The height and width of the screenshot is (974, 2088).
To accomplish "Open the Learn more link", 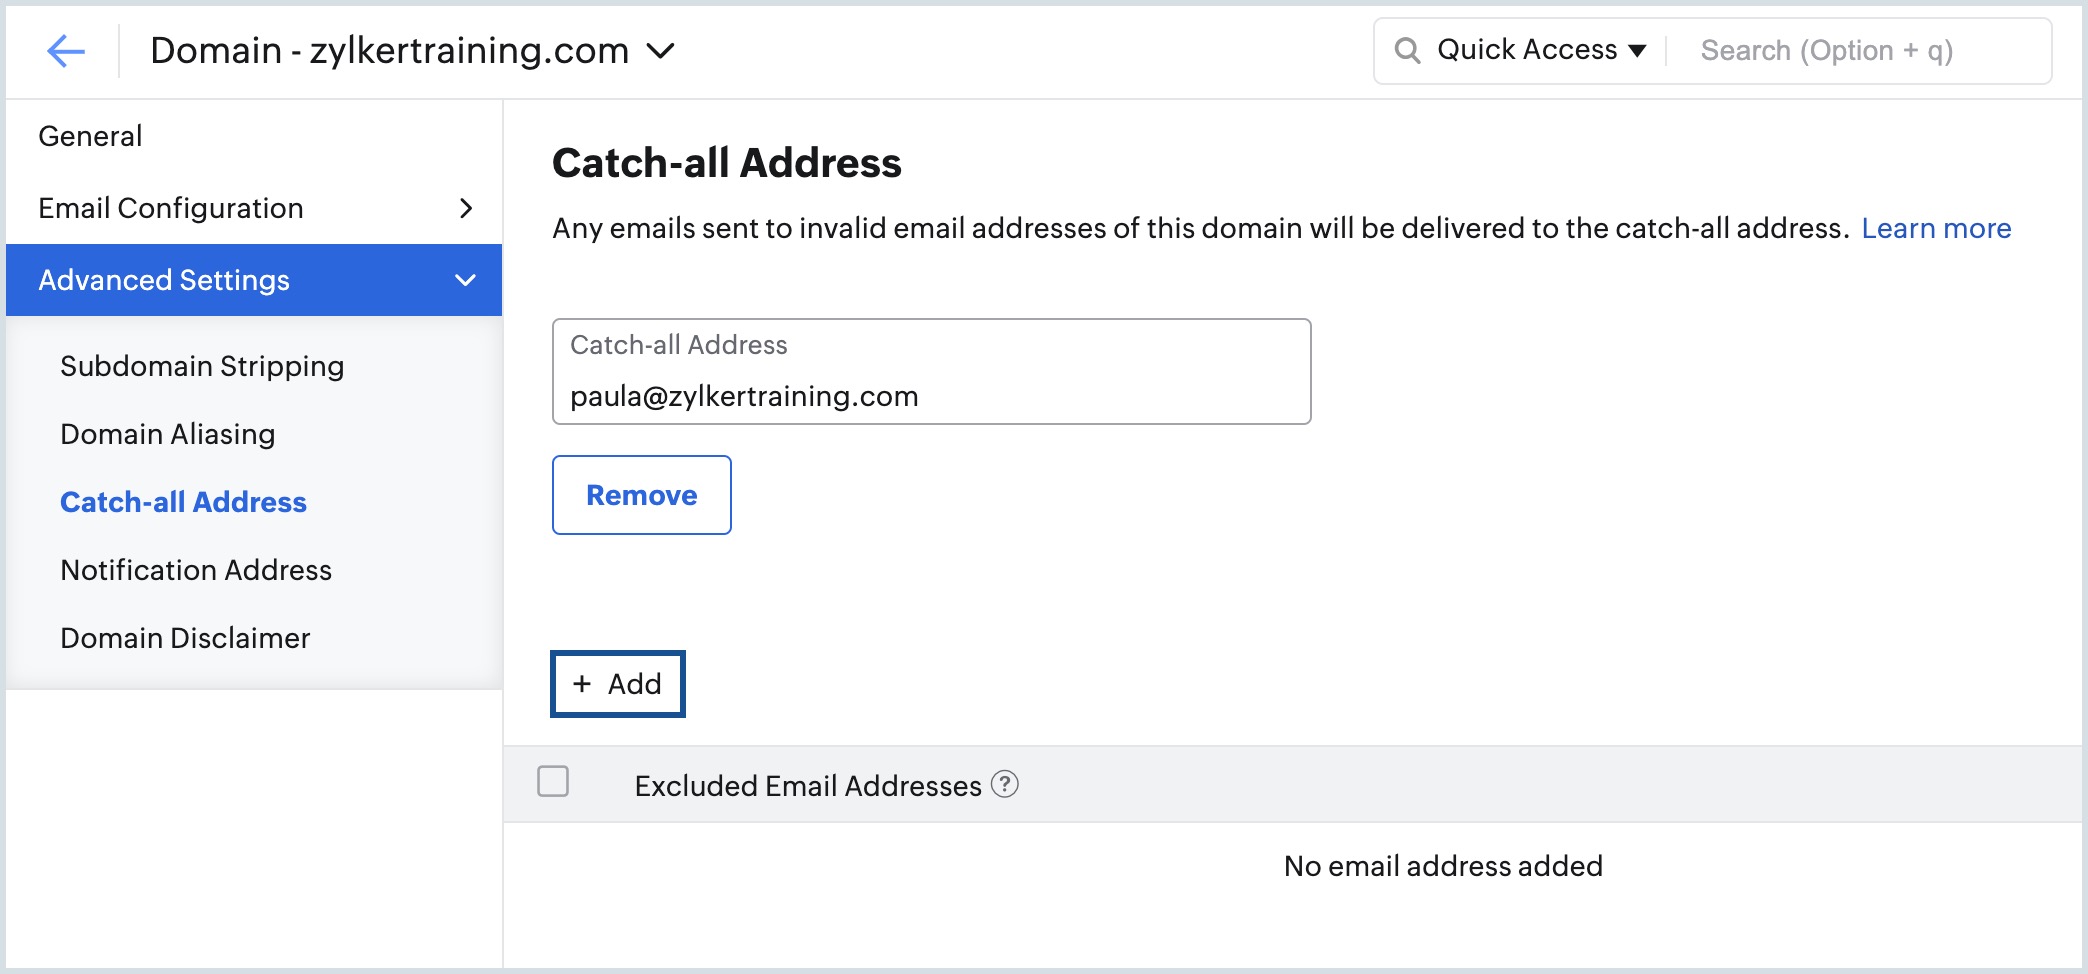I will (1936, 228).
